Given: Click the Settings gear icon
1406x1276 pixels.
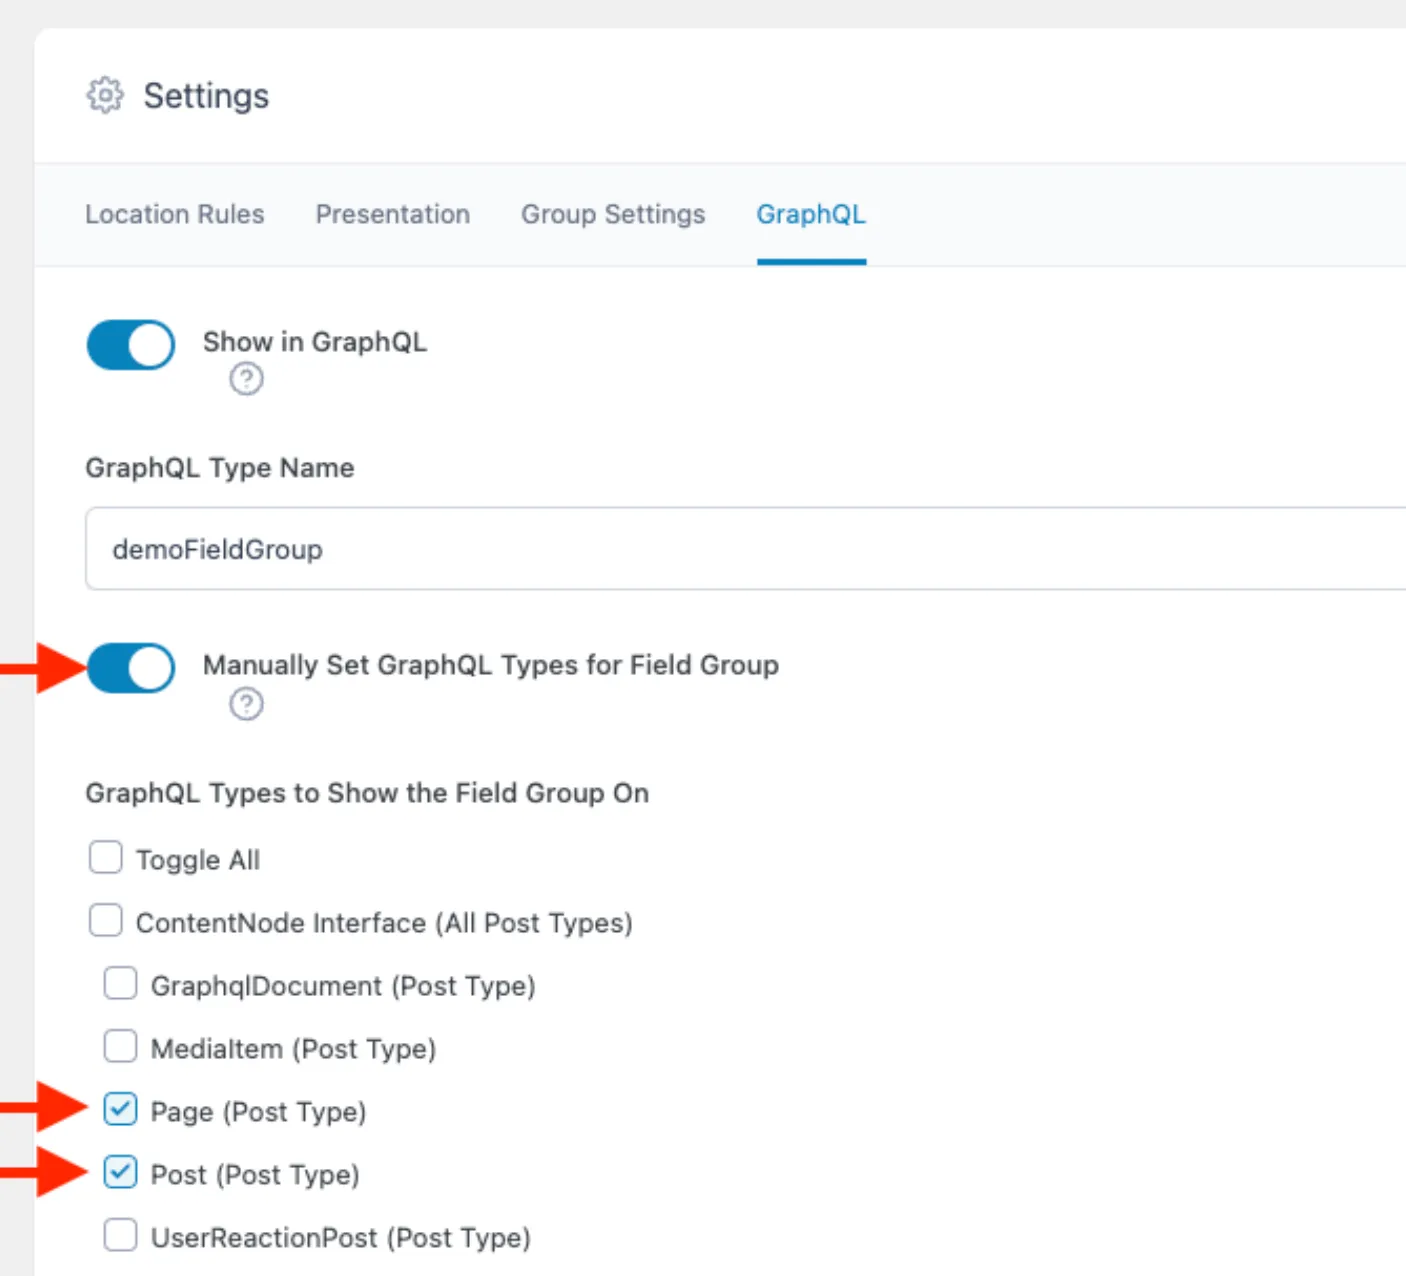Looking at the screenshot, I should point(105,95).
